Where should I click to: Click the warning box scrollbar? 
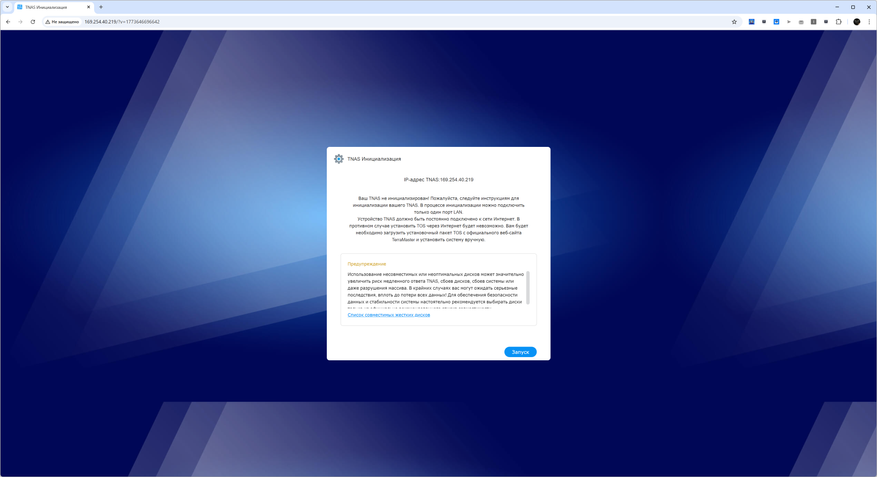pyautogui.click(x=527, y=288)
